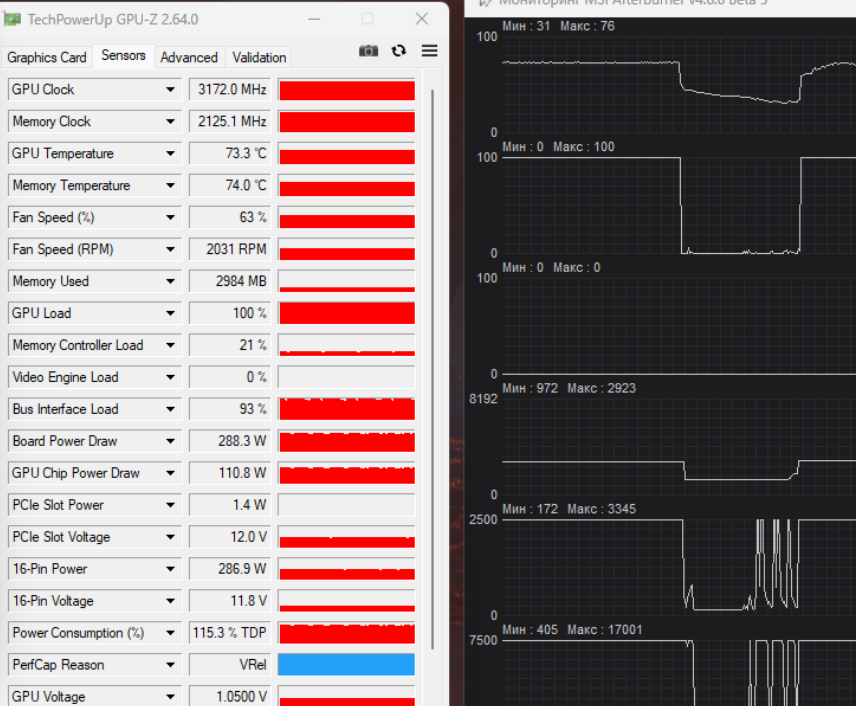Screen dimensions: 856x706
Task: Click the GPU-Z application icon in title bar
Action: coord(12,20)
